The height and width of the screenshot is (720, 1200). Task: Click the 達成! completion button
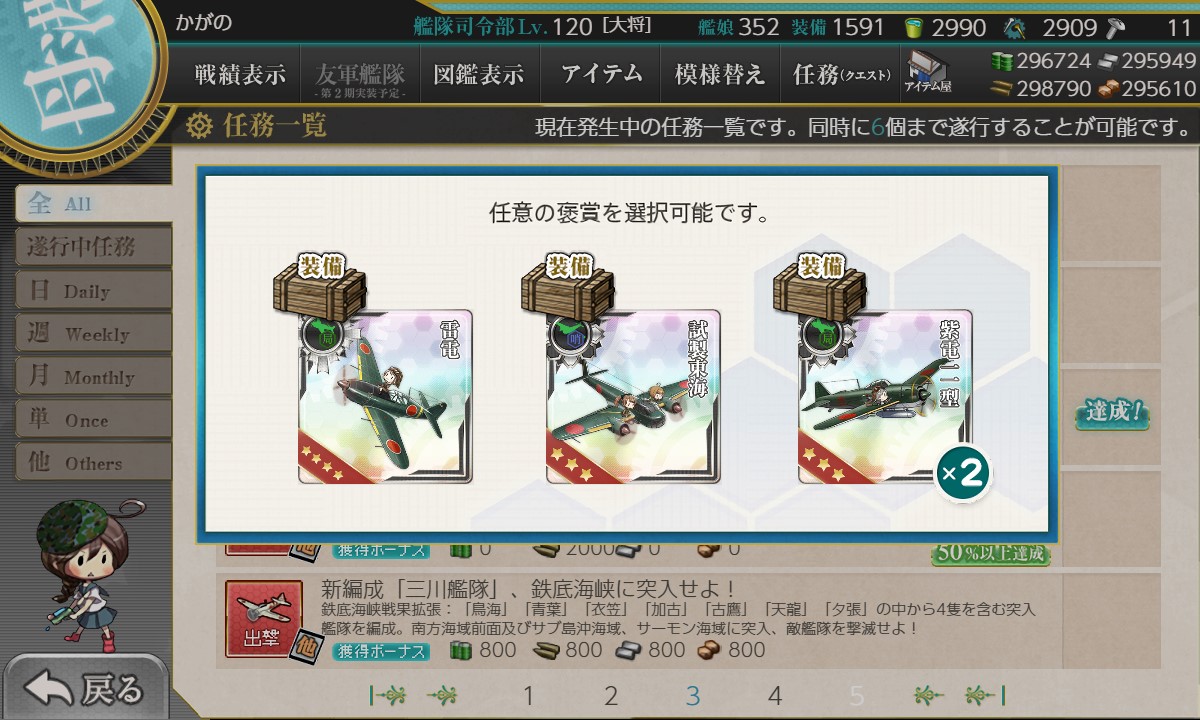coord(1113,412)
